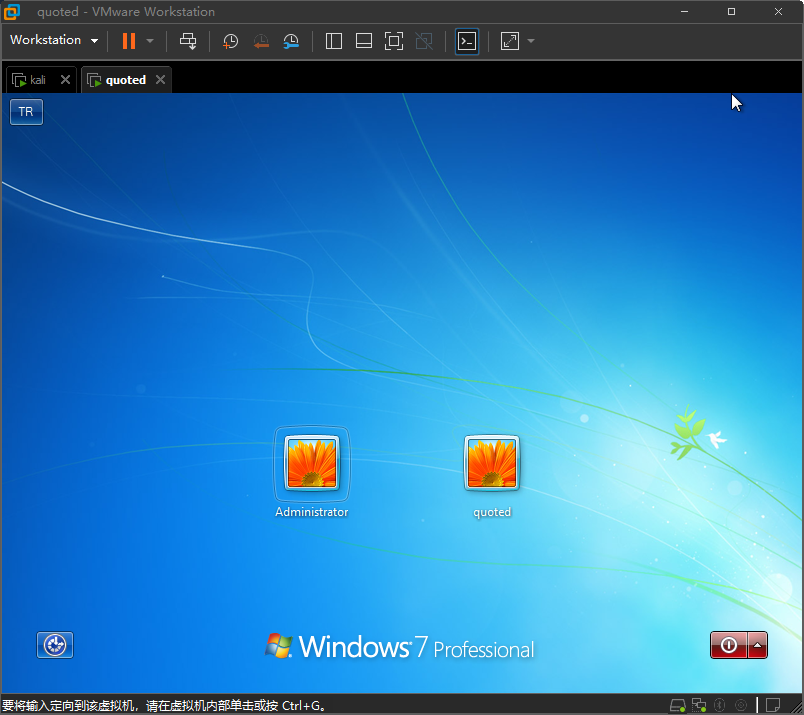Toggle the thumbnail bar view
Screen dimensions: 804x715
pyautogui.click(x=364, y=41)
